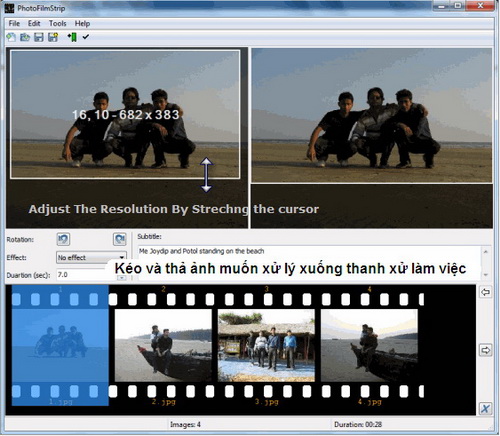Remove the selected picture with the X icon
The width and height of the screenshot is (500, 436).
[x=486, y=408]
